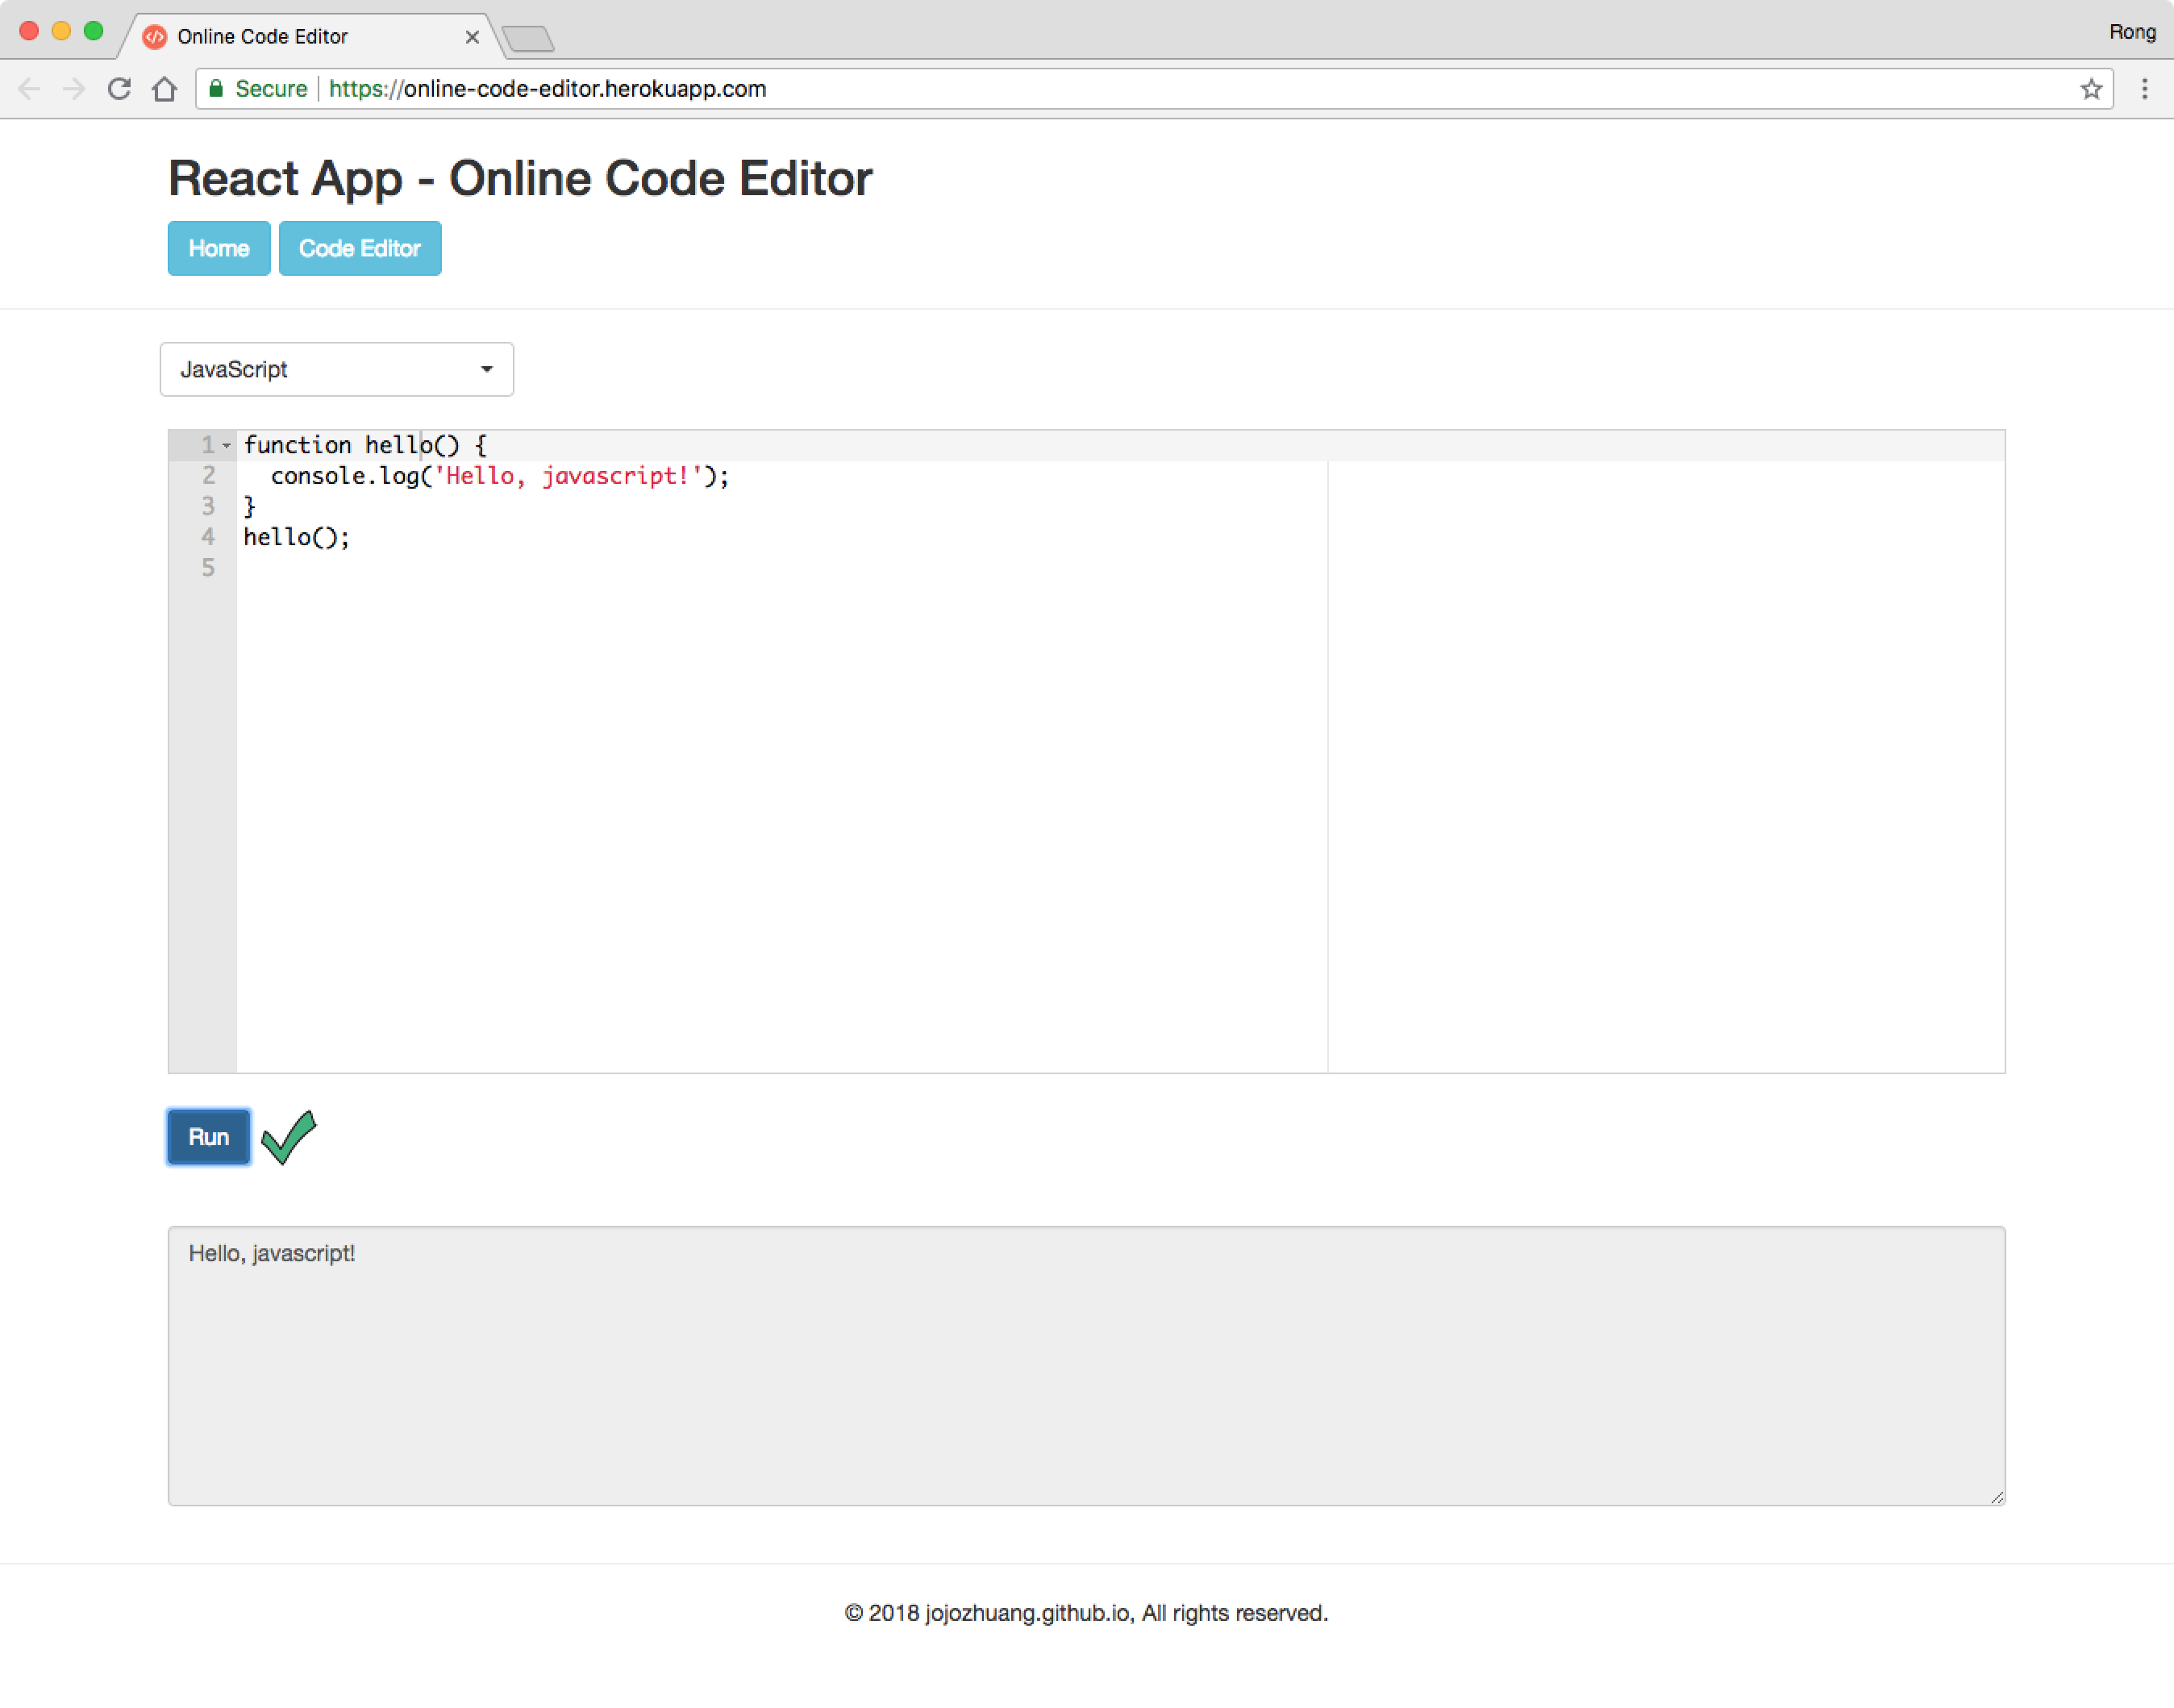Click the browser back arrow
This screenshot has width=2174, height=1708.
(x=29, y=89)
